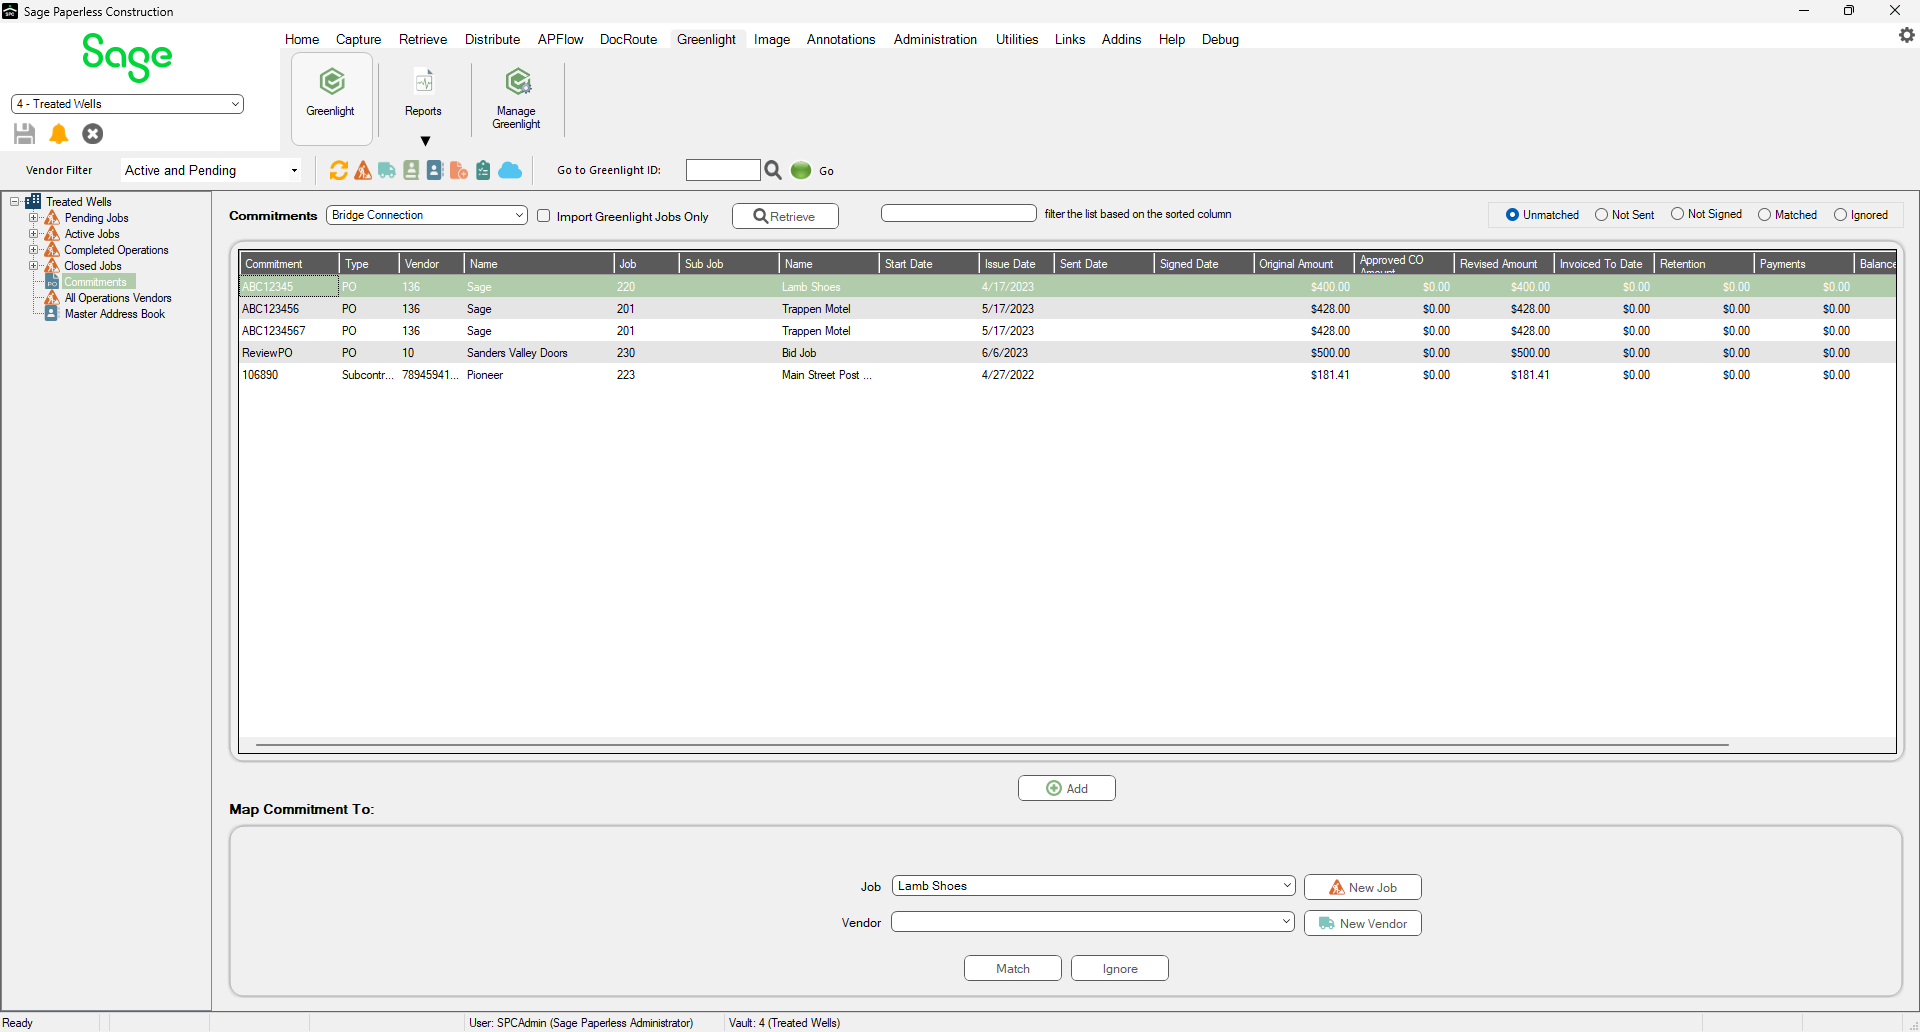The image size is (1920, 1032).
Task: Click the New Vendor button label
Action: pos(1373,924)
